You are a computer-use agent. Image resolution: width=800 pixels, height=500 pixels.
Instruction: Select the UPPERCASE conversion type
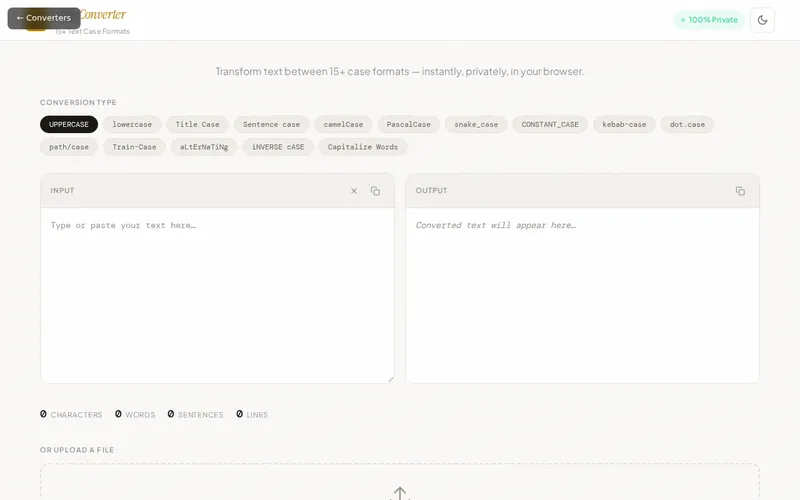pos(69,124)
